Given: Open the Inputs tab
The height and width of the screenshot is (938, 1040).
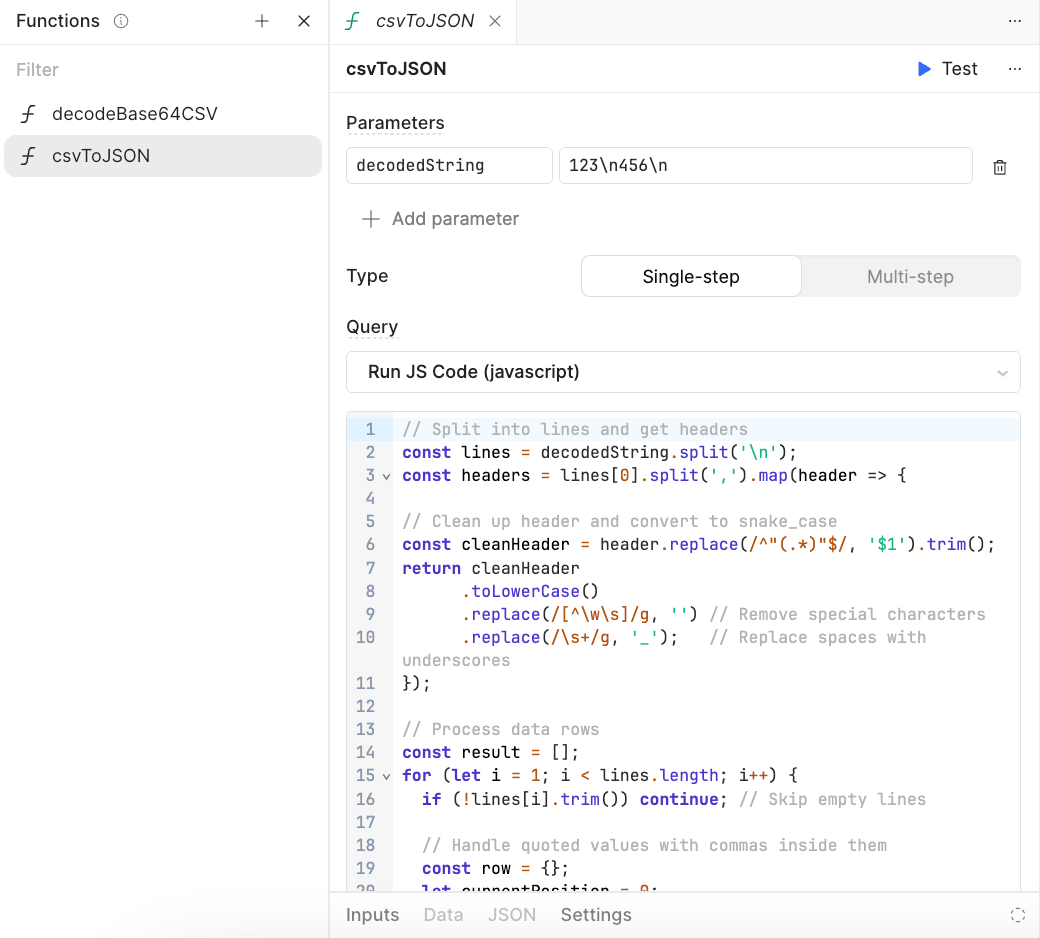Looking at the screenshot, I should 372,915.
